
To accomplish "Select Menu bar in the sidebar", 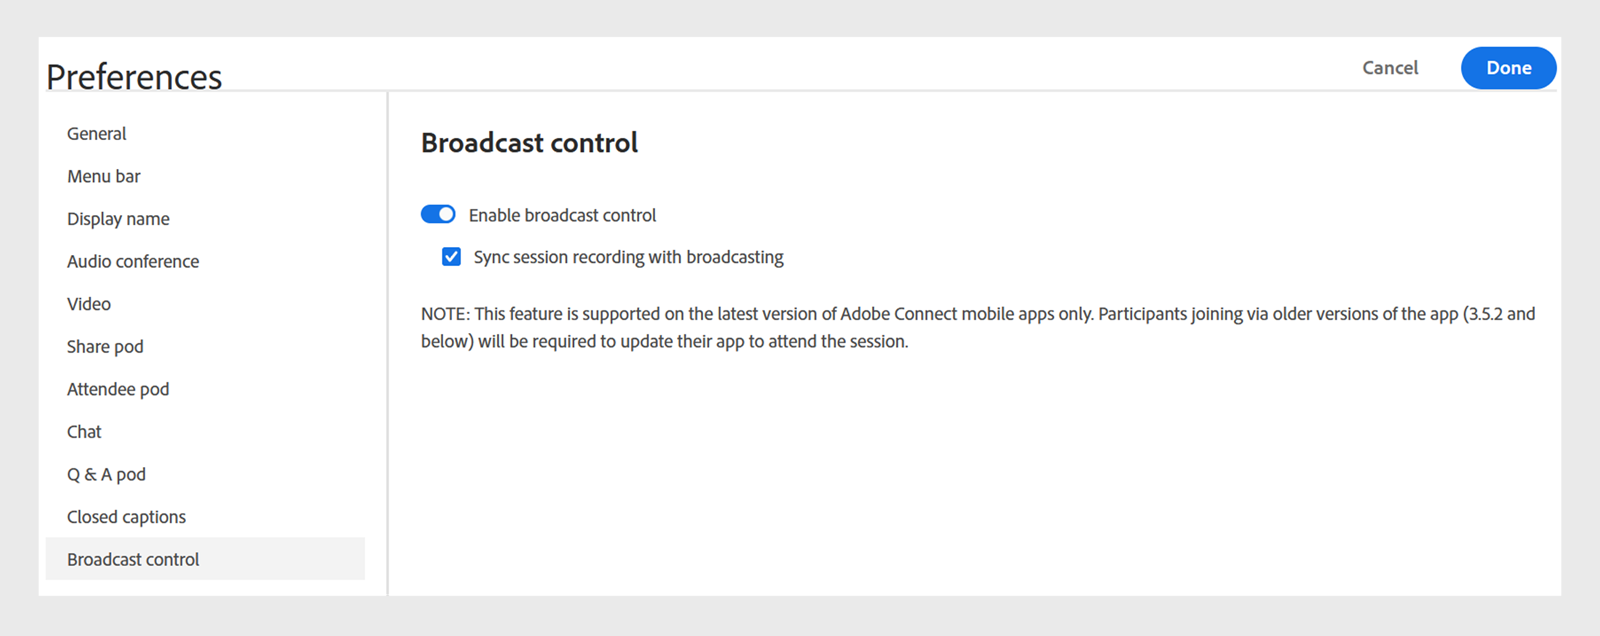I will coord(104,177).
